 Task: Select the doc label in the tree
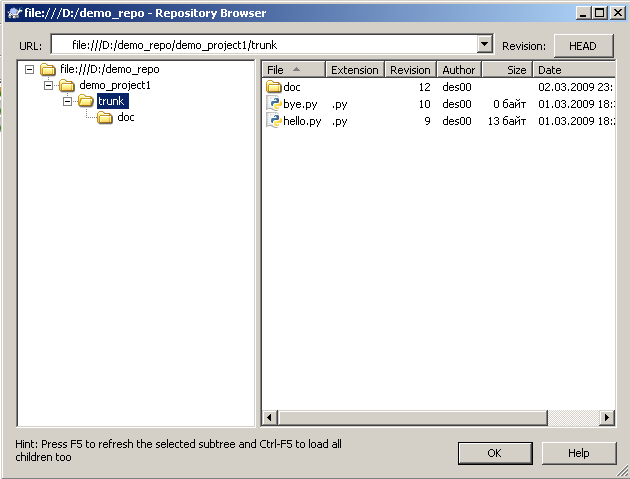pos(126,117)
